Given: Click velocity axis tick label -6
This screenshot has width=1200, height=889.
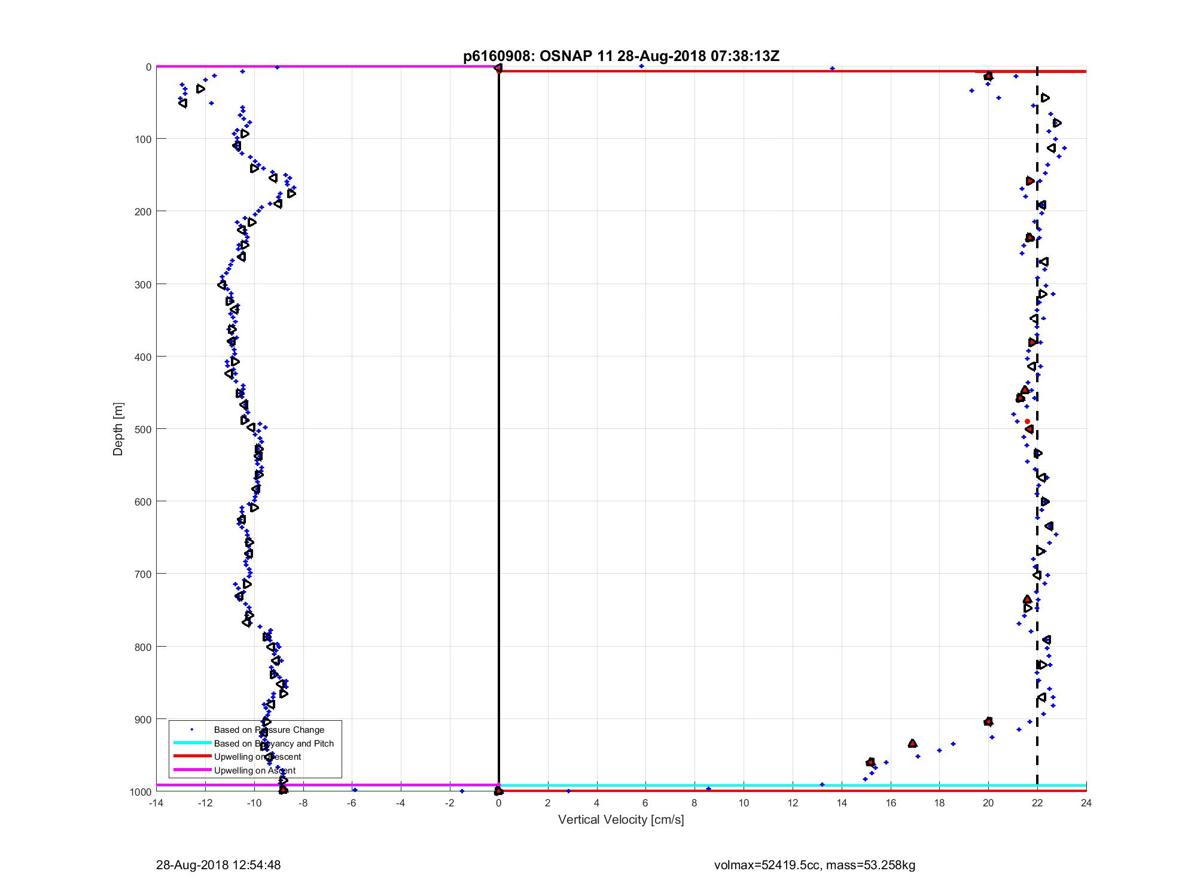Looking at the screenshot, I should (x=351, y=802).
